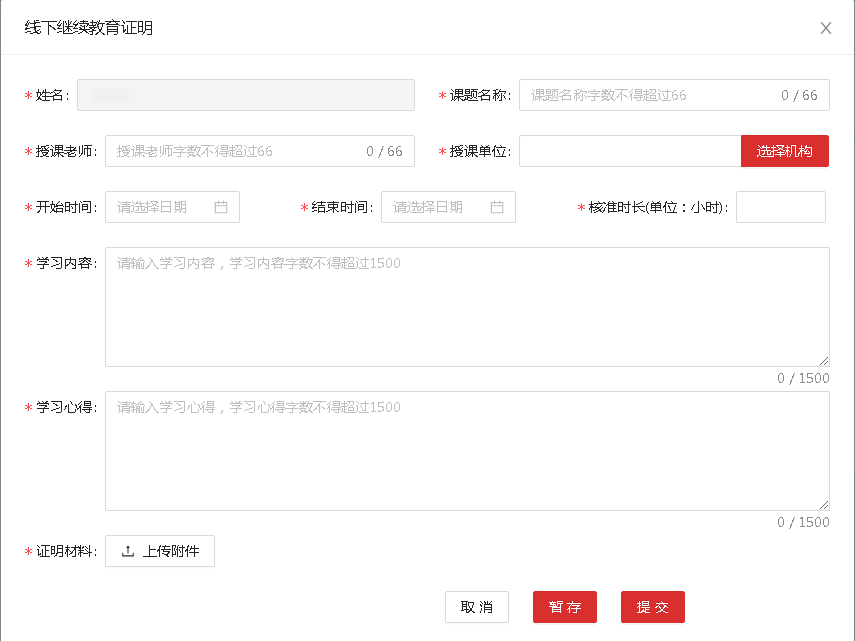Click the disabled 姓名 name field
This screenshot has width=855, height=641.
(x=246, y=95)
